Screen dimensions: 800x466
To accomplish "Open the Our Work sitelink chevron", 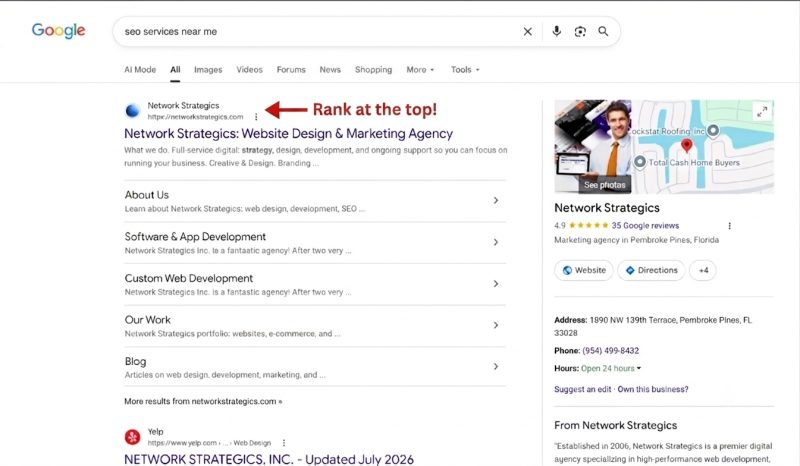I will coord(496,325).
